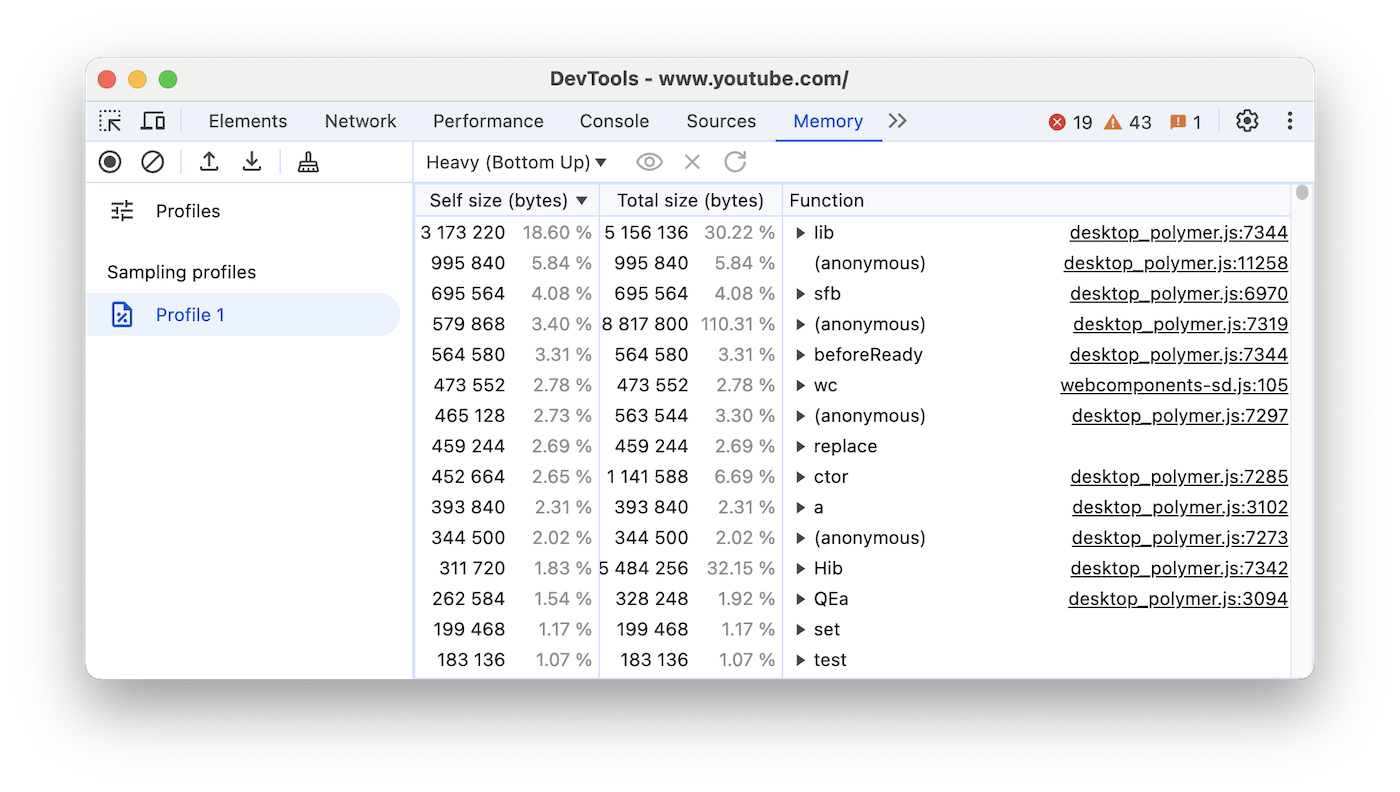Open the webcomponents-sd.js:105 source link
The width and height of the screenshot is (1400, 792).
point(1173,386)
